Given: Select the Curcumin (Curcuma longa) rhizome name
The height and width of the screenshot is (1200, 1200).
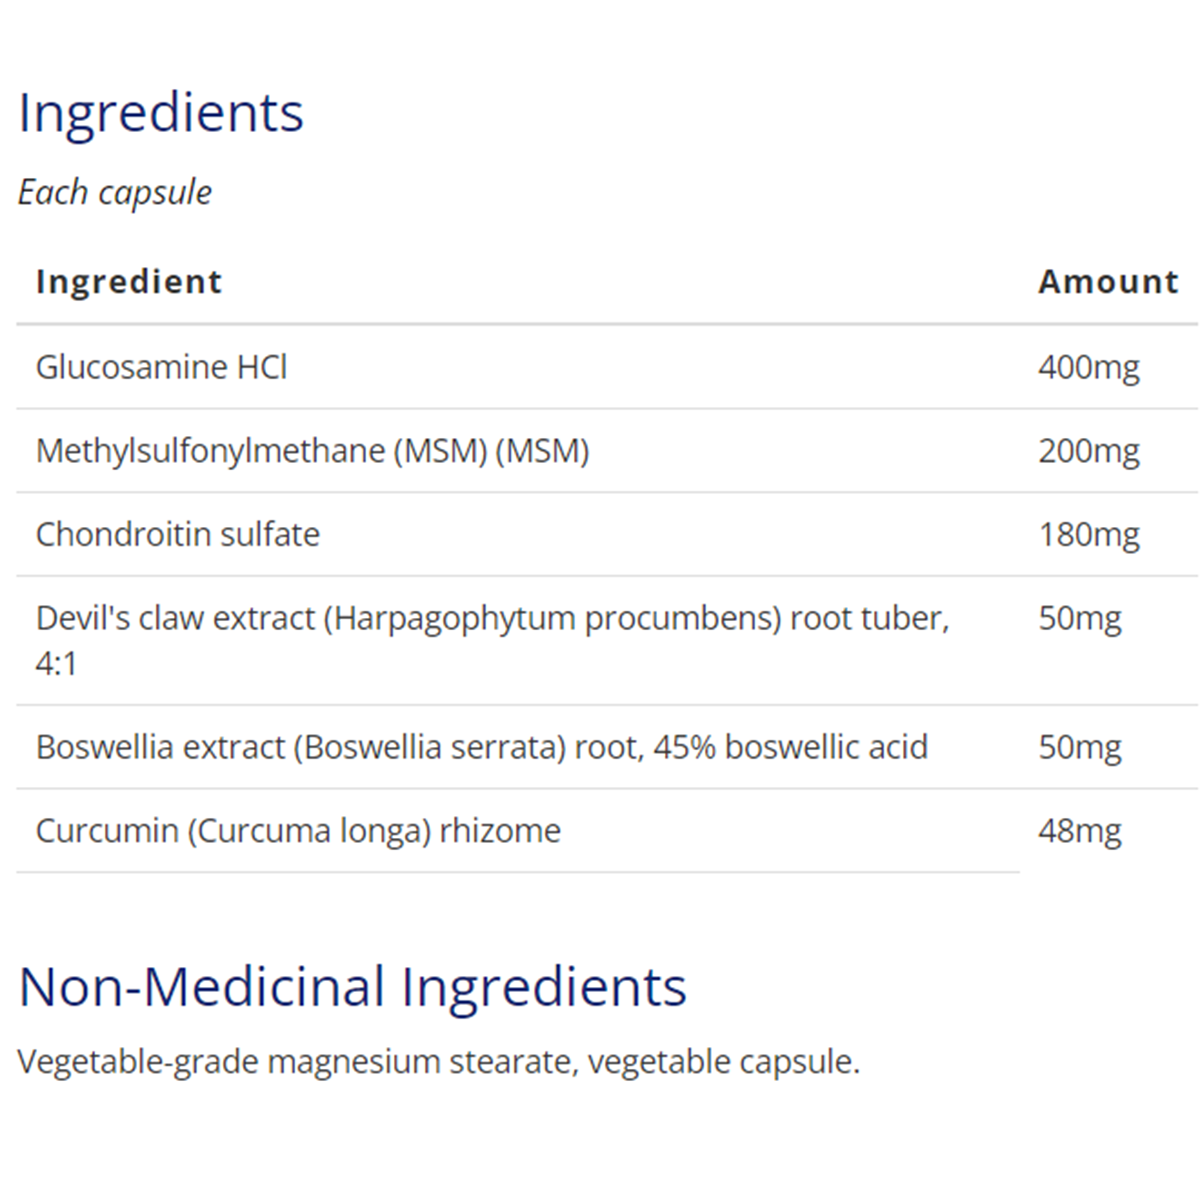Looking at the screenshot, I should pyautogui.click(x=298, y=831).
